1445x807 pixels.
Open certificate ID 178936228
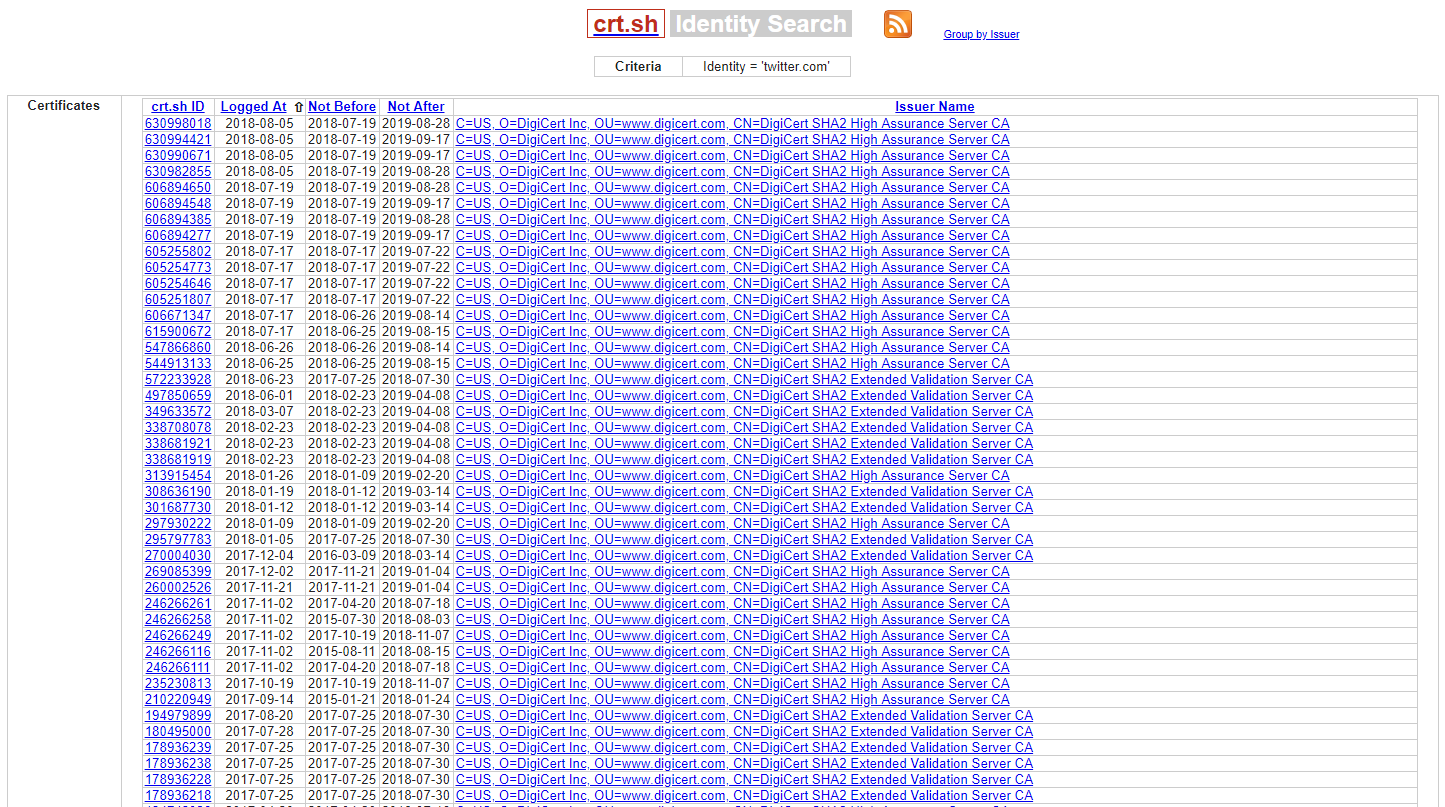point(178,780)
